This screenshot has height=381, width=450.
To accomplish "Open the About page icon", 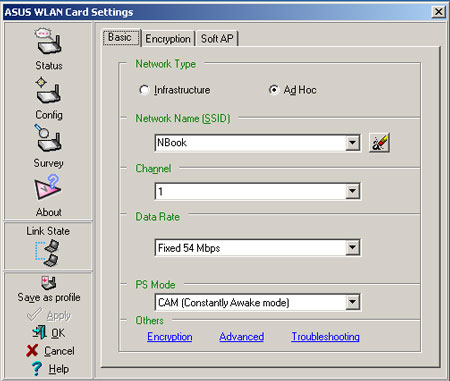I will point(48,188).
